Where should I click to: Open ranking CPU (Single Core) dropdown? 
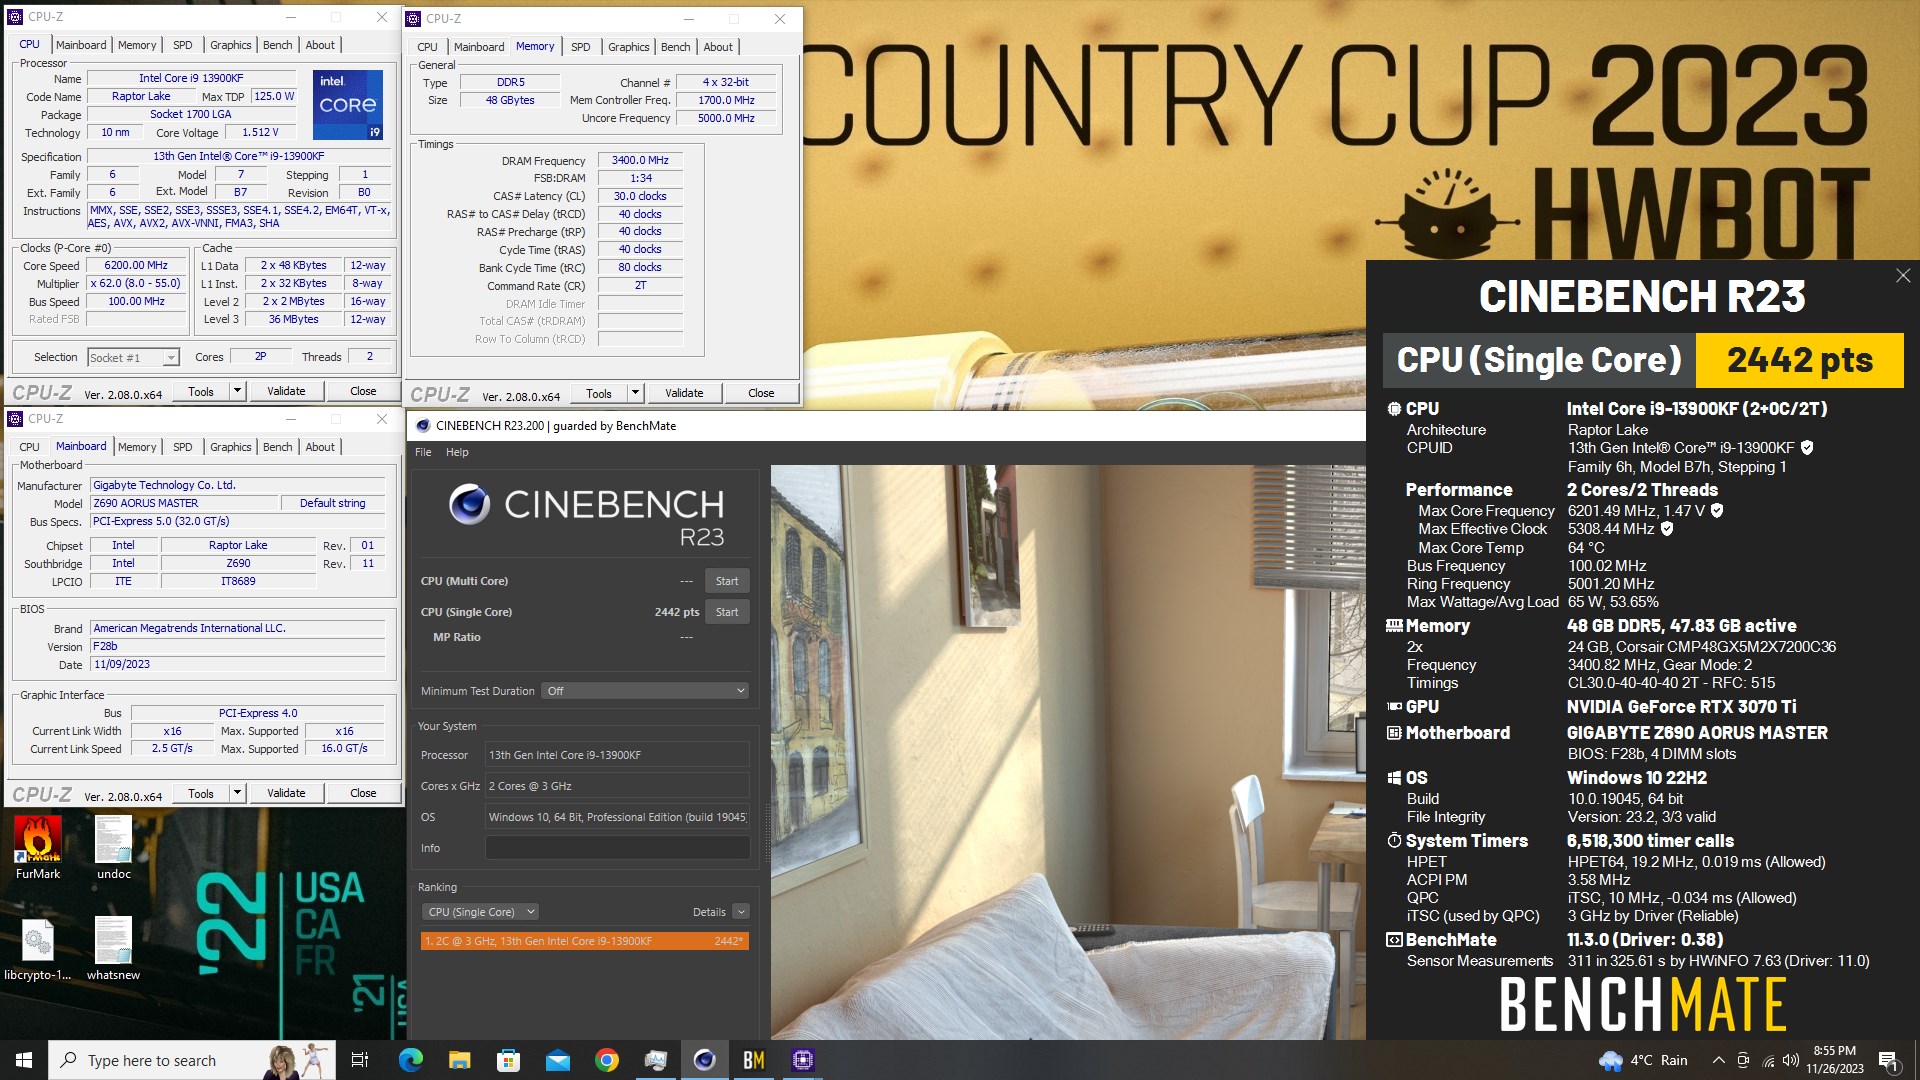pyautogui.click(x=481, y=912)
